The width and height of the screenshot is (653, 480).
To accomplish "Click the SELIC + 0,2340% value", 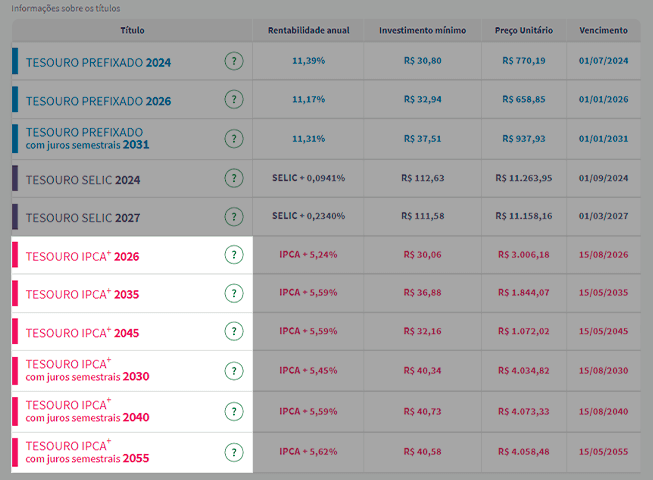I will (x=309, y=216).
